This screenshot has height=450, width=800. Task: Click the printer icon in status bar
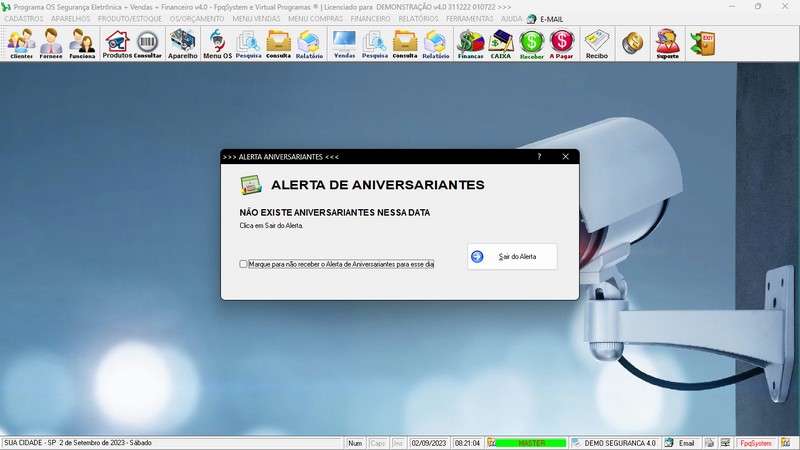pyautogui.click(x=709, y=443)
